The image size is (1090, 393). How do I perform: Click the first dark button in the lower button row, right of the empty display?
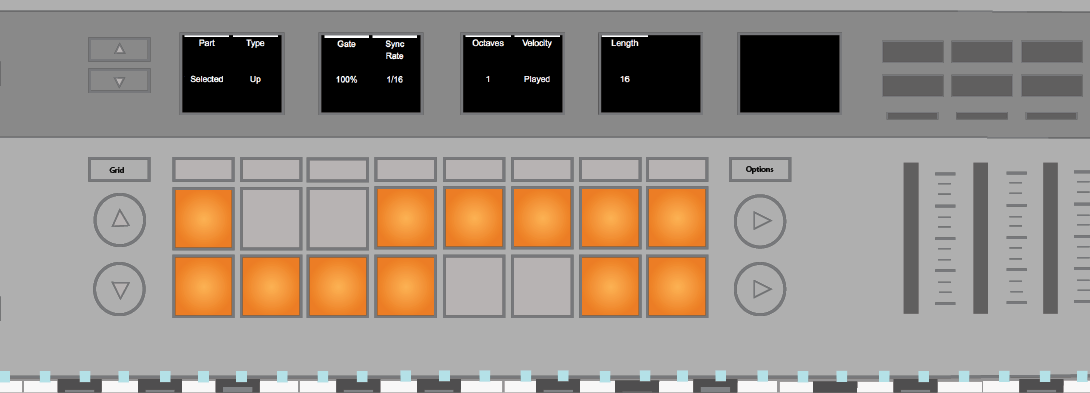pos(913,86)
